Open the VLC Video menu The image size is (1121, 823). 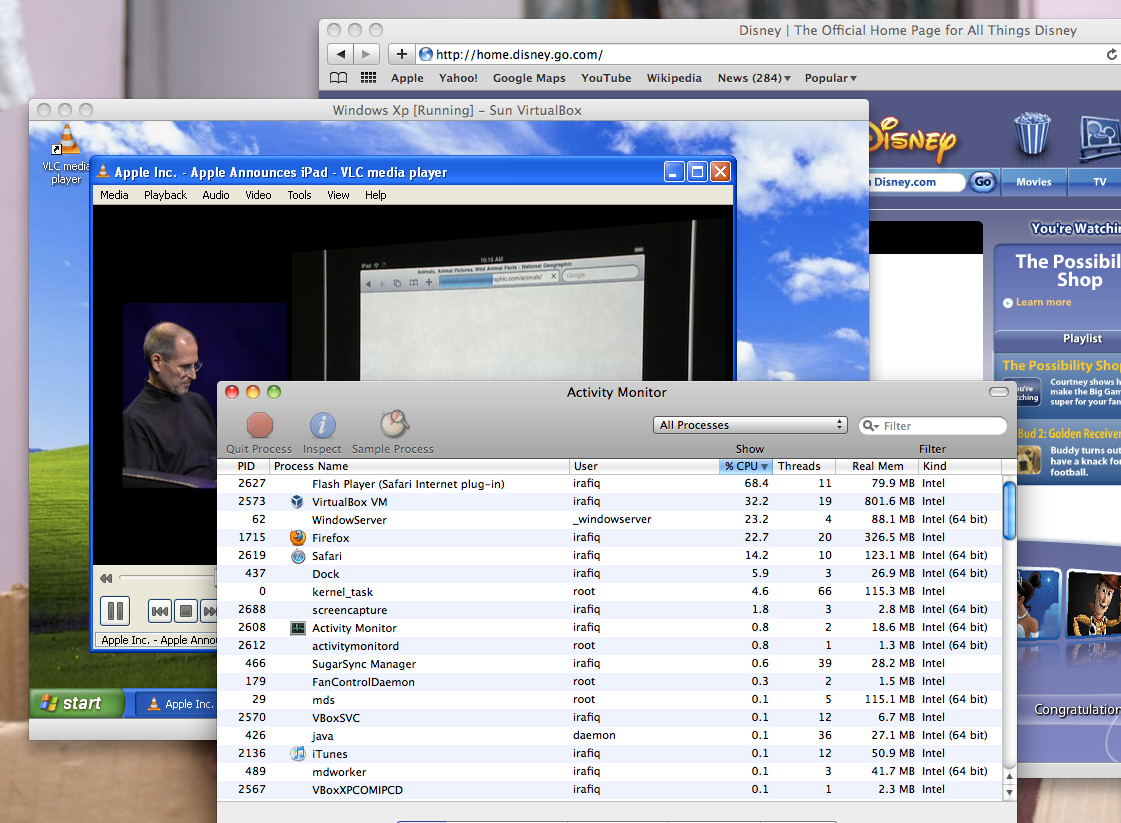click(x=258, y=195)
